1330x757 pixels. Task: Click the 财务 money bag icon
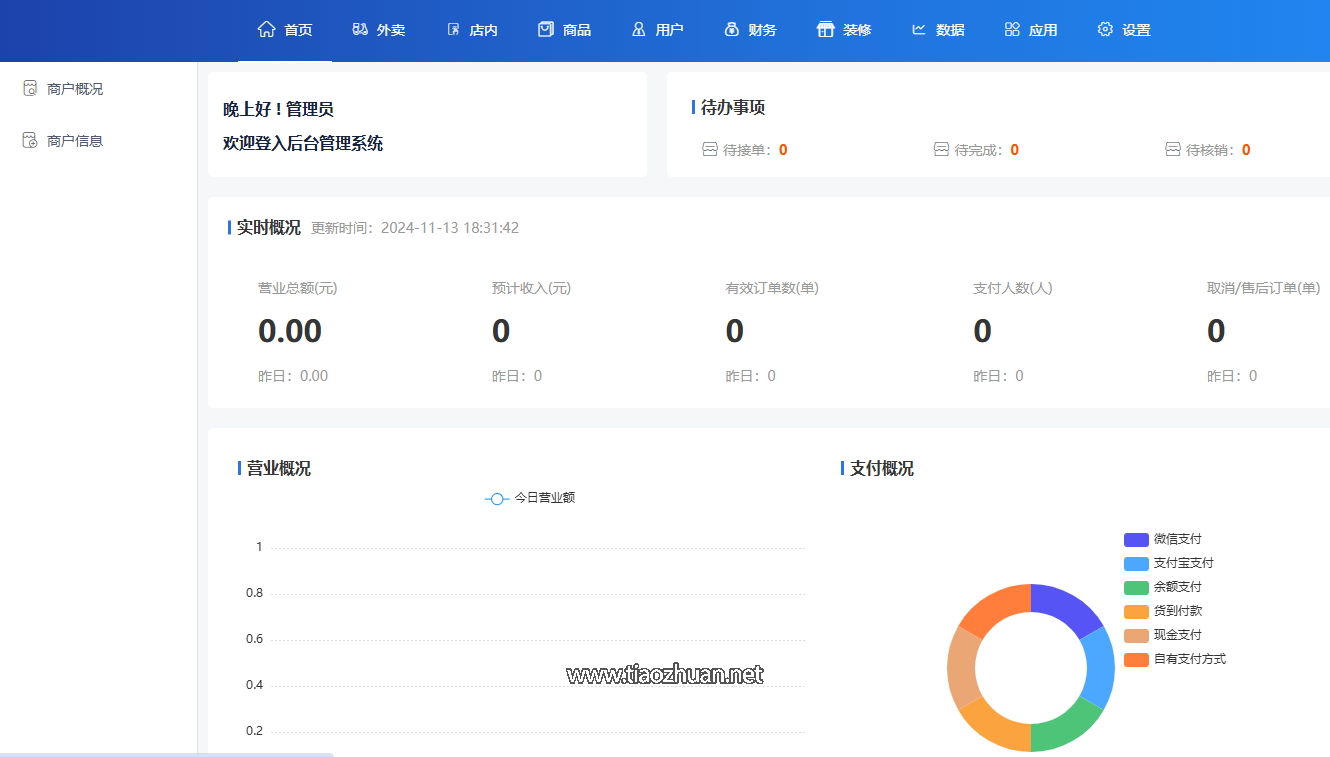[x=731, y=29]
